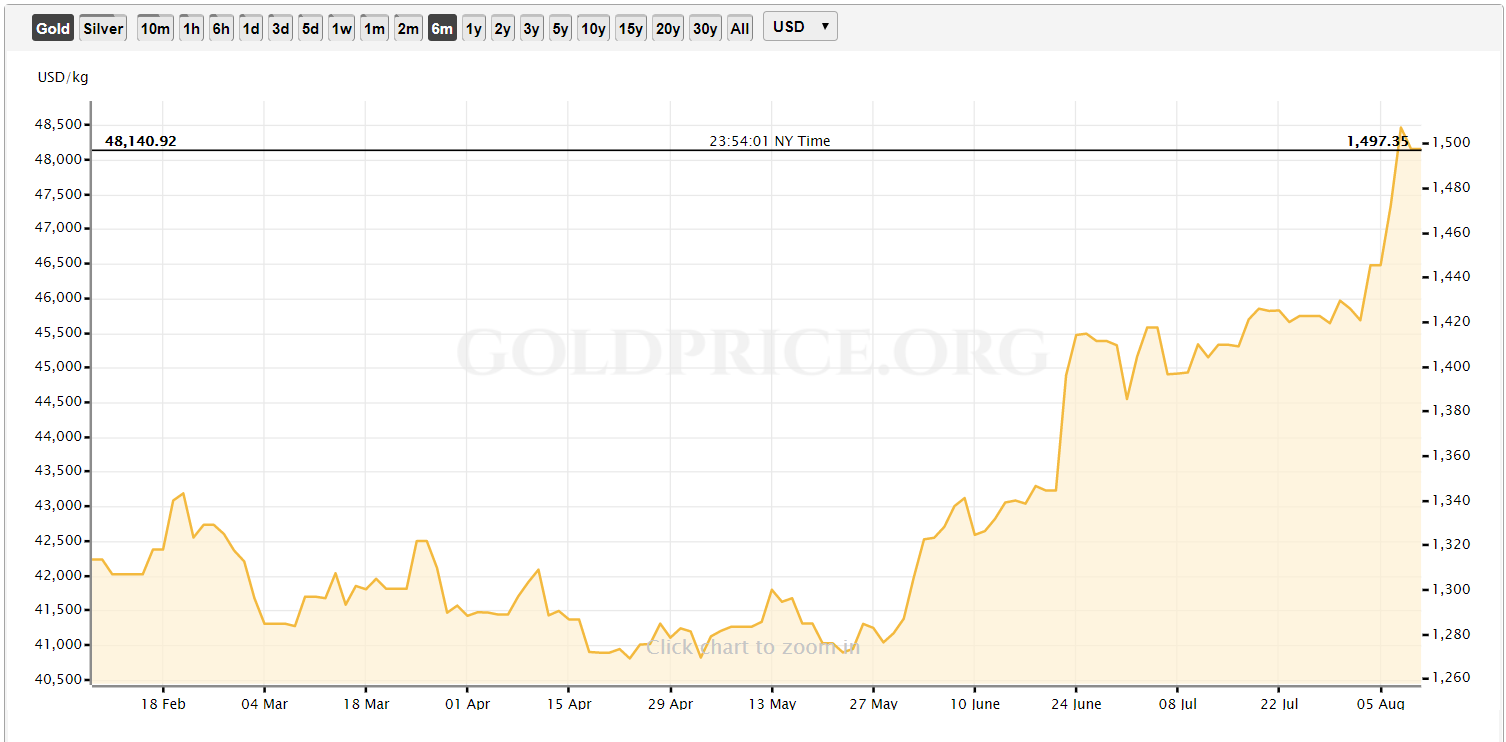Select the 3d time range
This screenshot has width=1506, height=742.
[281, 28]
